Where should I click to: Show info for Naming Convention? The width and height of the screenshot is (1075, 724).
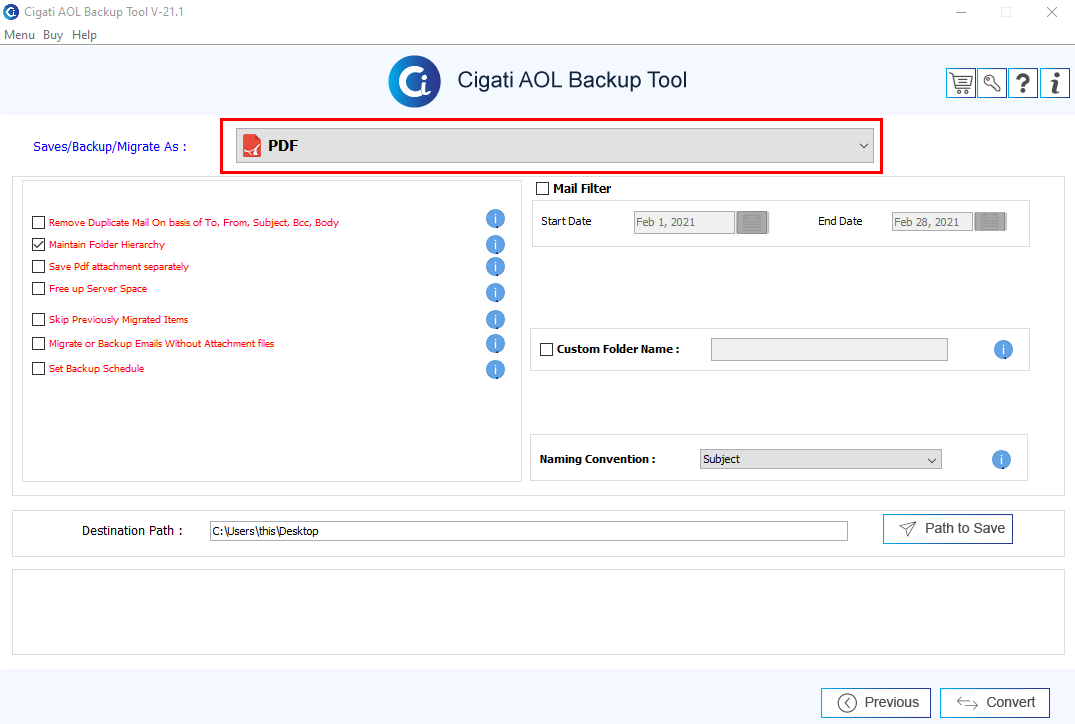tap(1001, 459)
